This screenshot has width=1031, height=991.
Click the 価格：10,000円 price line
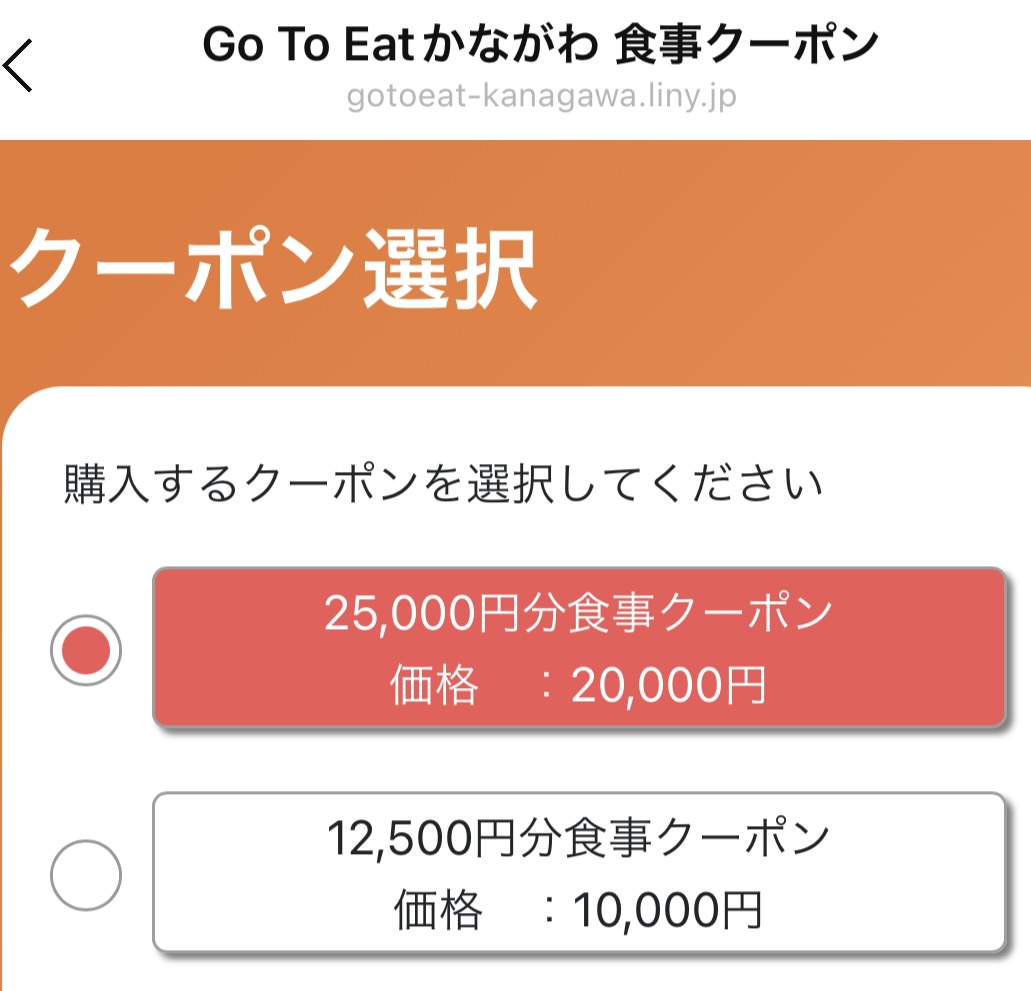(577, 910)
